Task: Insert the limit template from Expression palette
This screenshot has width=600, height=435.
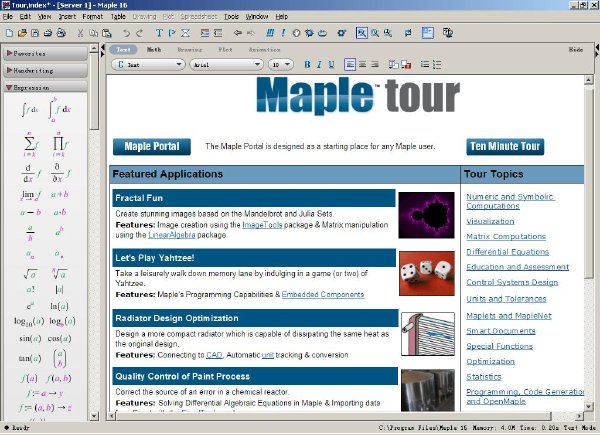Action: pos(31,195)
